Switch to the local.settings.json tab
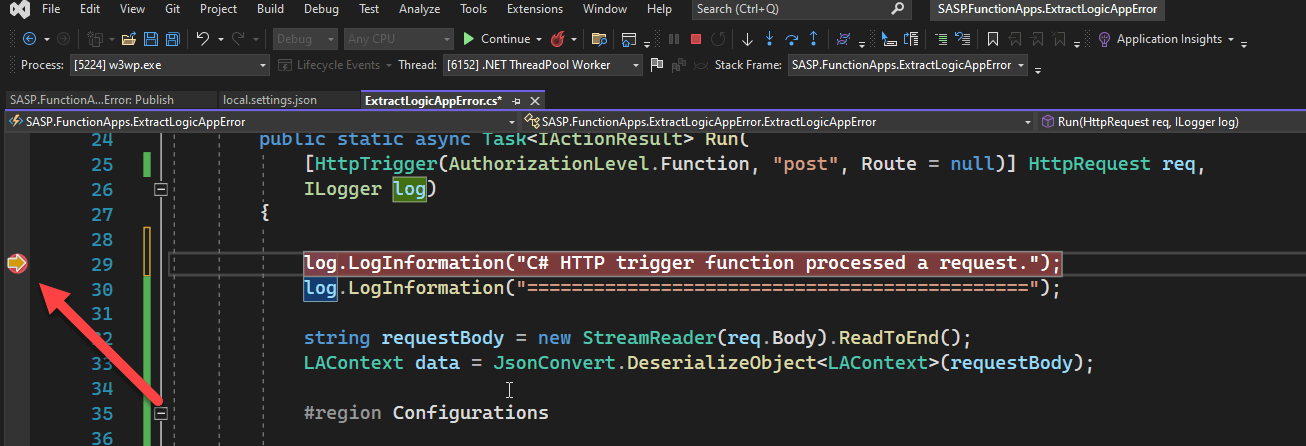This screenshot has width=1306, height=446. point(270,100)
